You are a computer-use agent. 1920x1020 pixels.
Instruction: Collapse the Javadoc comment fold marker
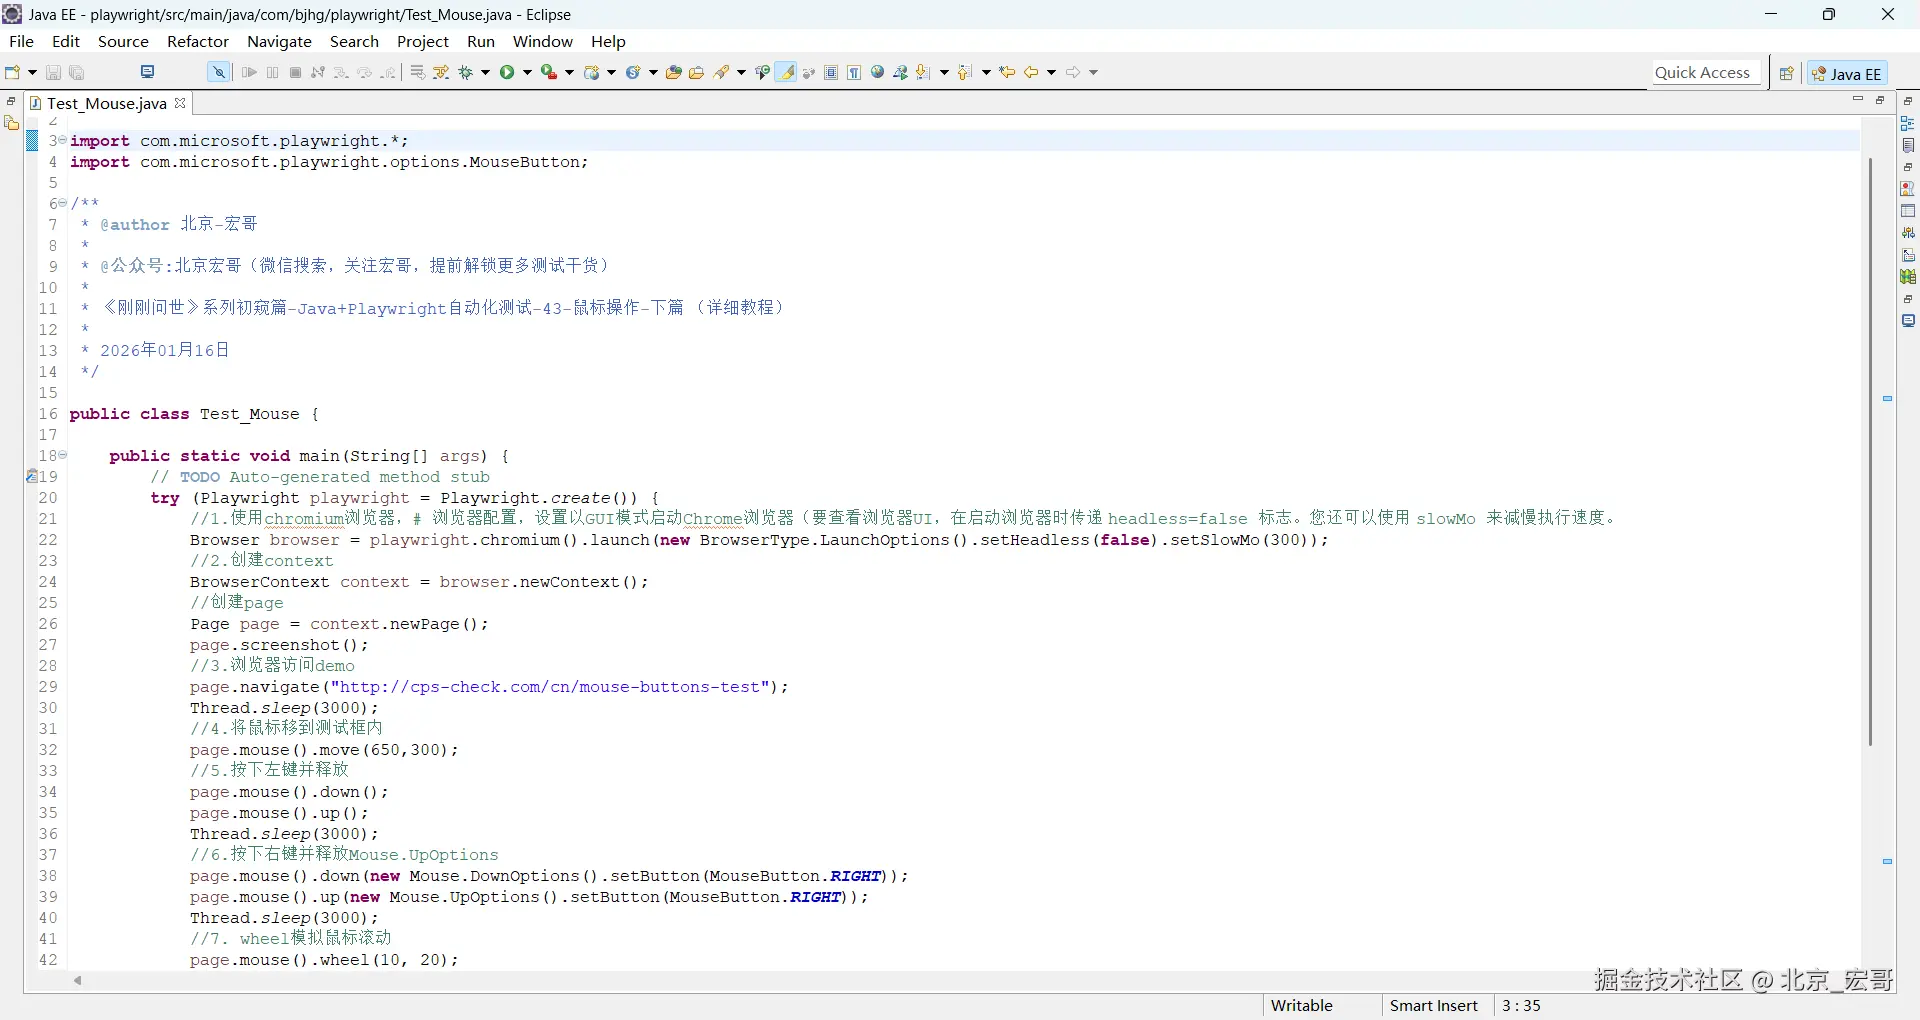pyautogui.click(x=63, y=203)
